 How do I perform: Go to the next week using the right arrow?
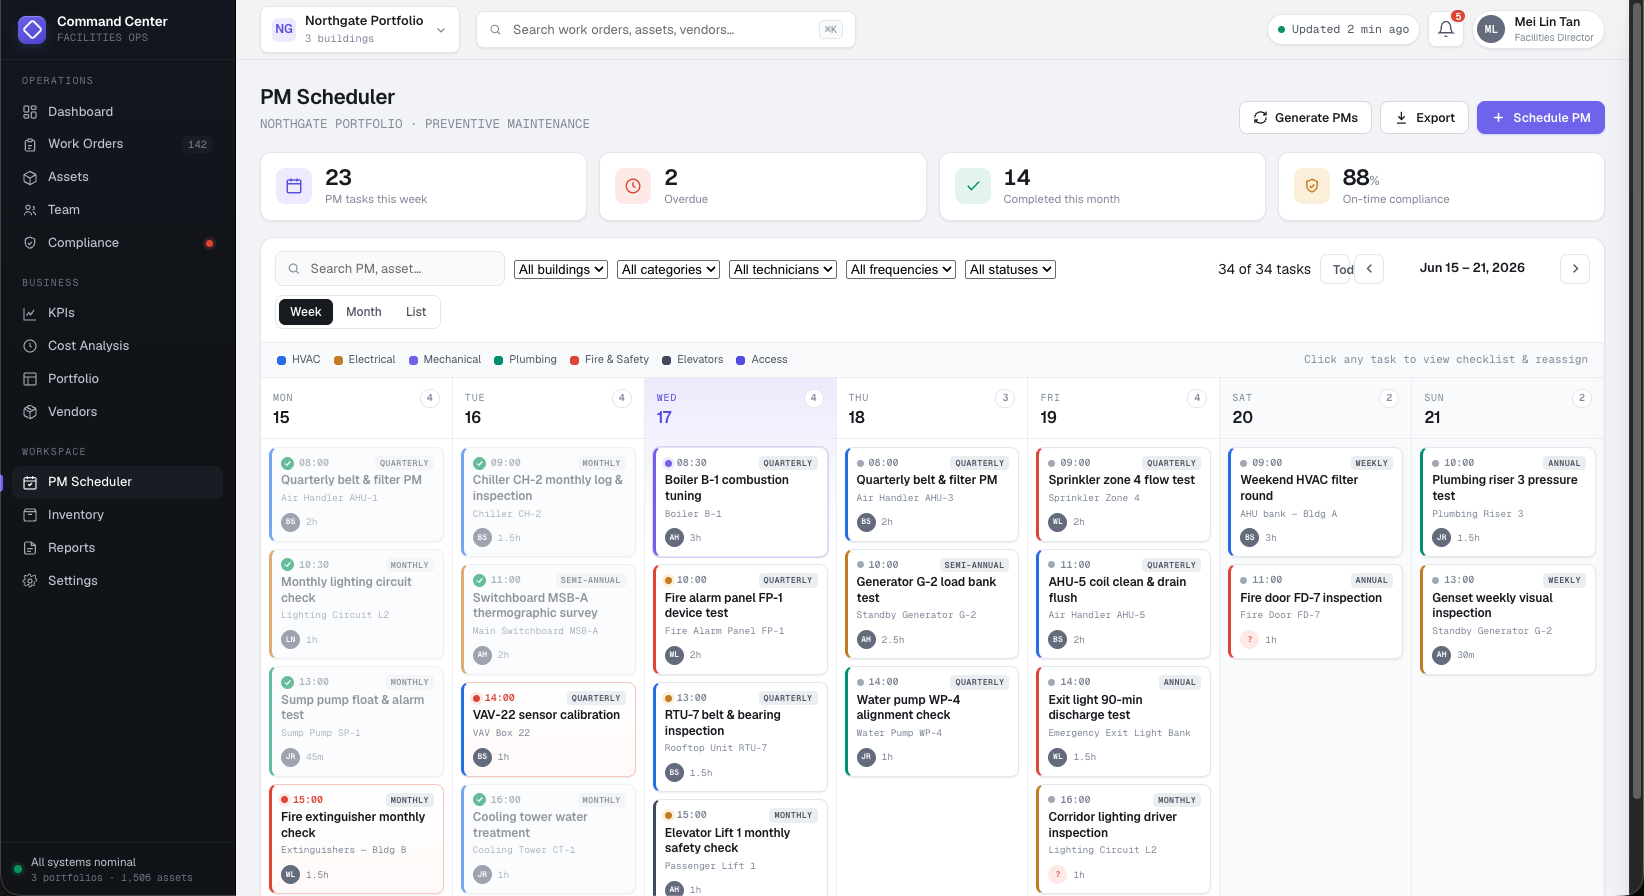1575,268
